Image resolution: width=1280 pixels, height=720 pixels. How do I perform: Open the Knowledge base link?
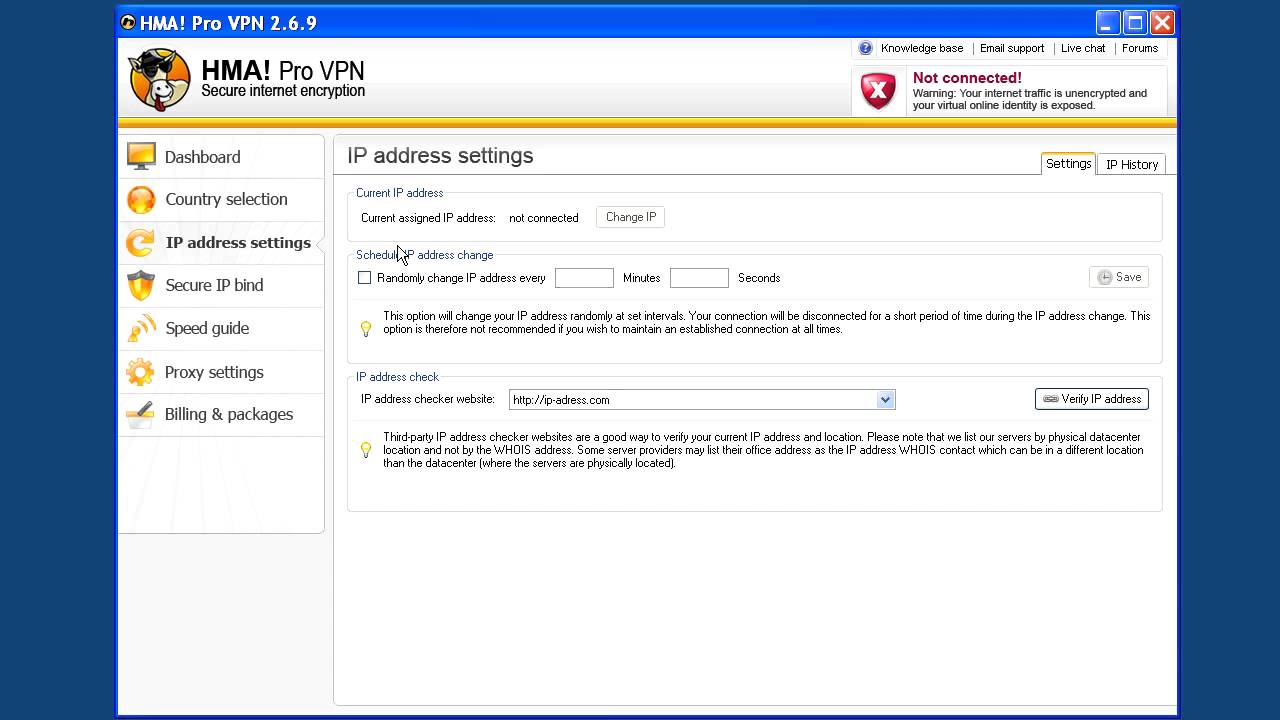coord(922,48)
